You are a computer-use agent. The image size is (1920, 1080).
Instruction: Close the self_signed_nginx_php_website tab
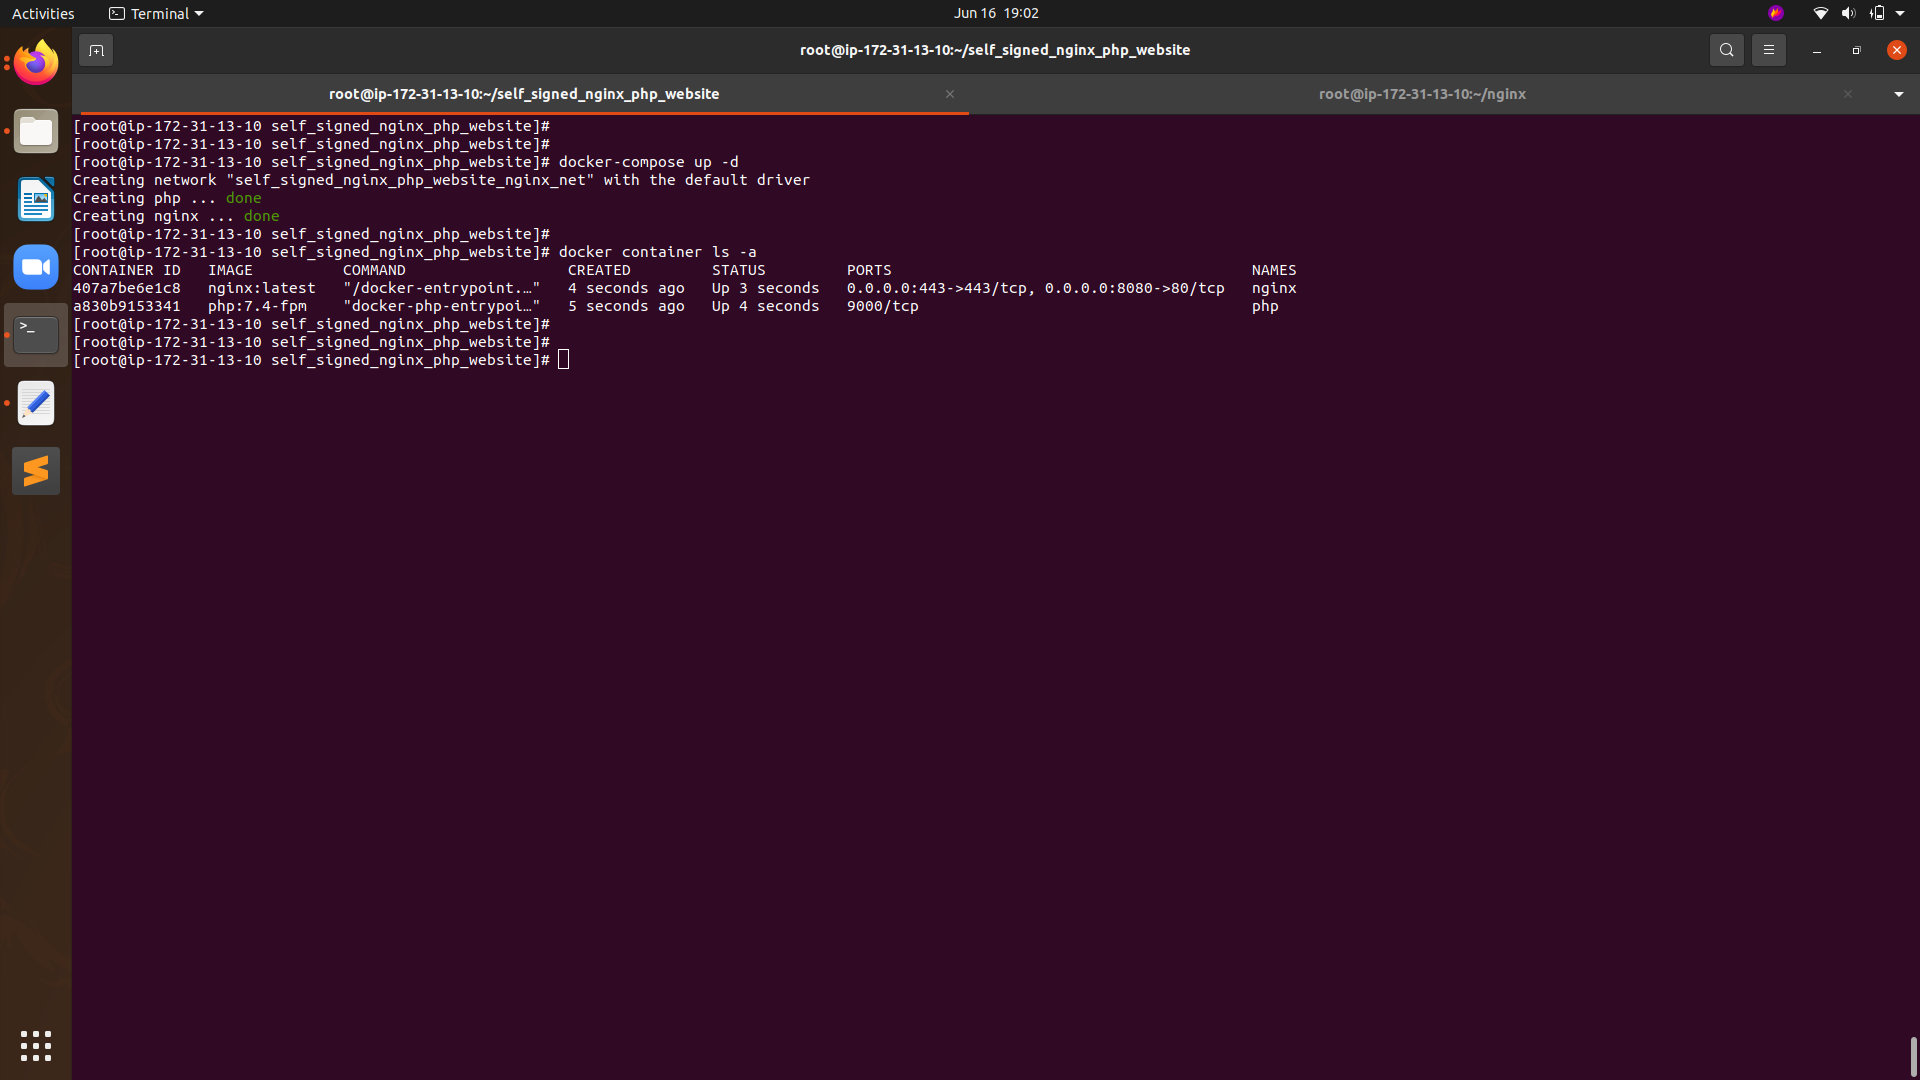(950, 94)
